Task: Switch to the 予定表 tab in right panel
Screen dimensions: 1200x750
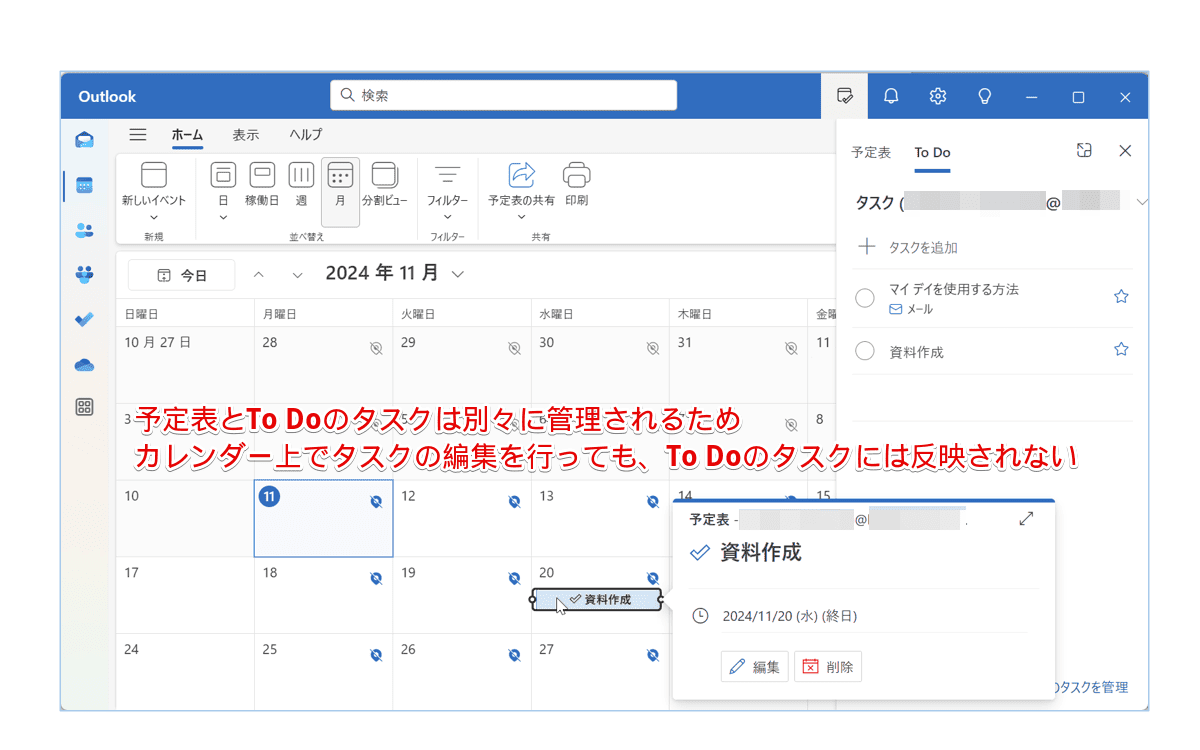Action: (x=871, y=152)
